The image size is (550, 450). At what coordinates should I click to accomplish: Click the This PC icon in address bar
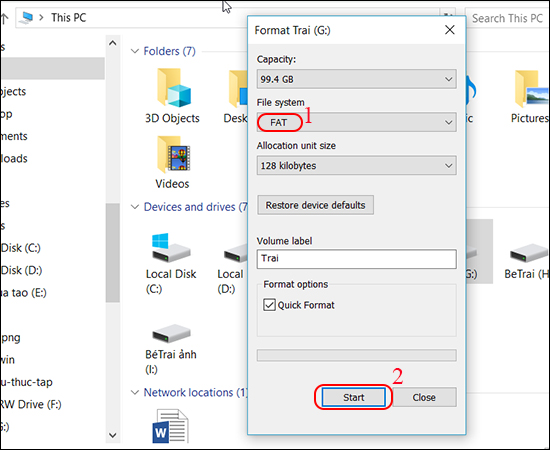(26, 18)
